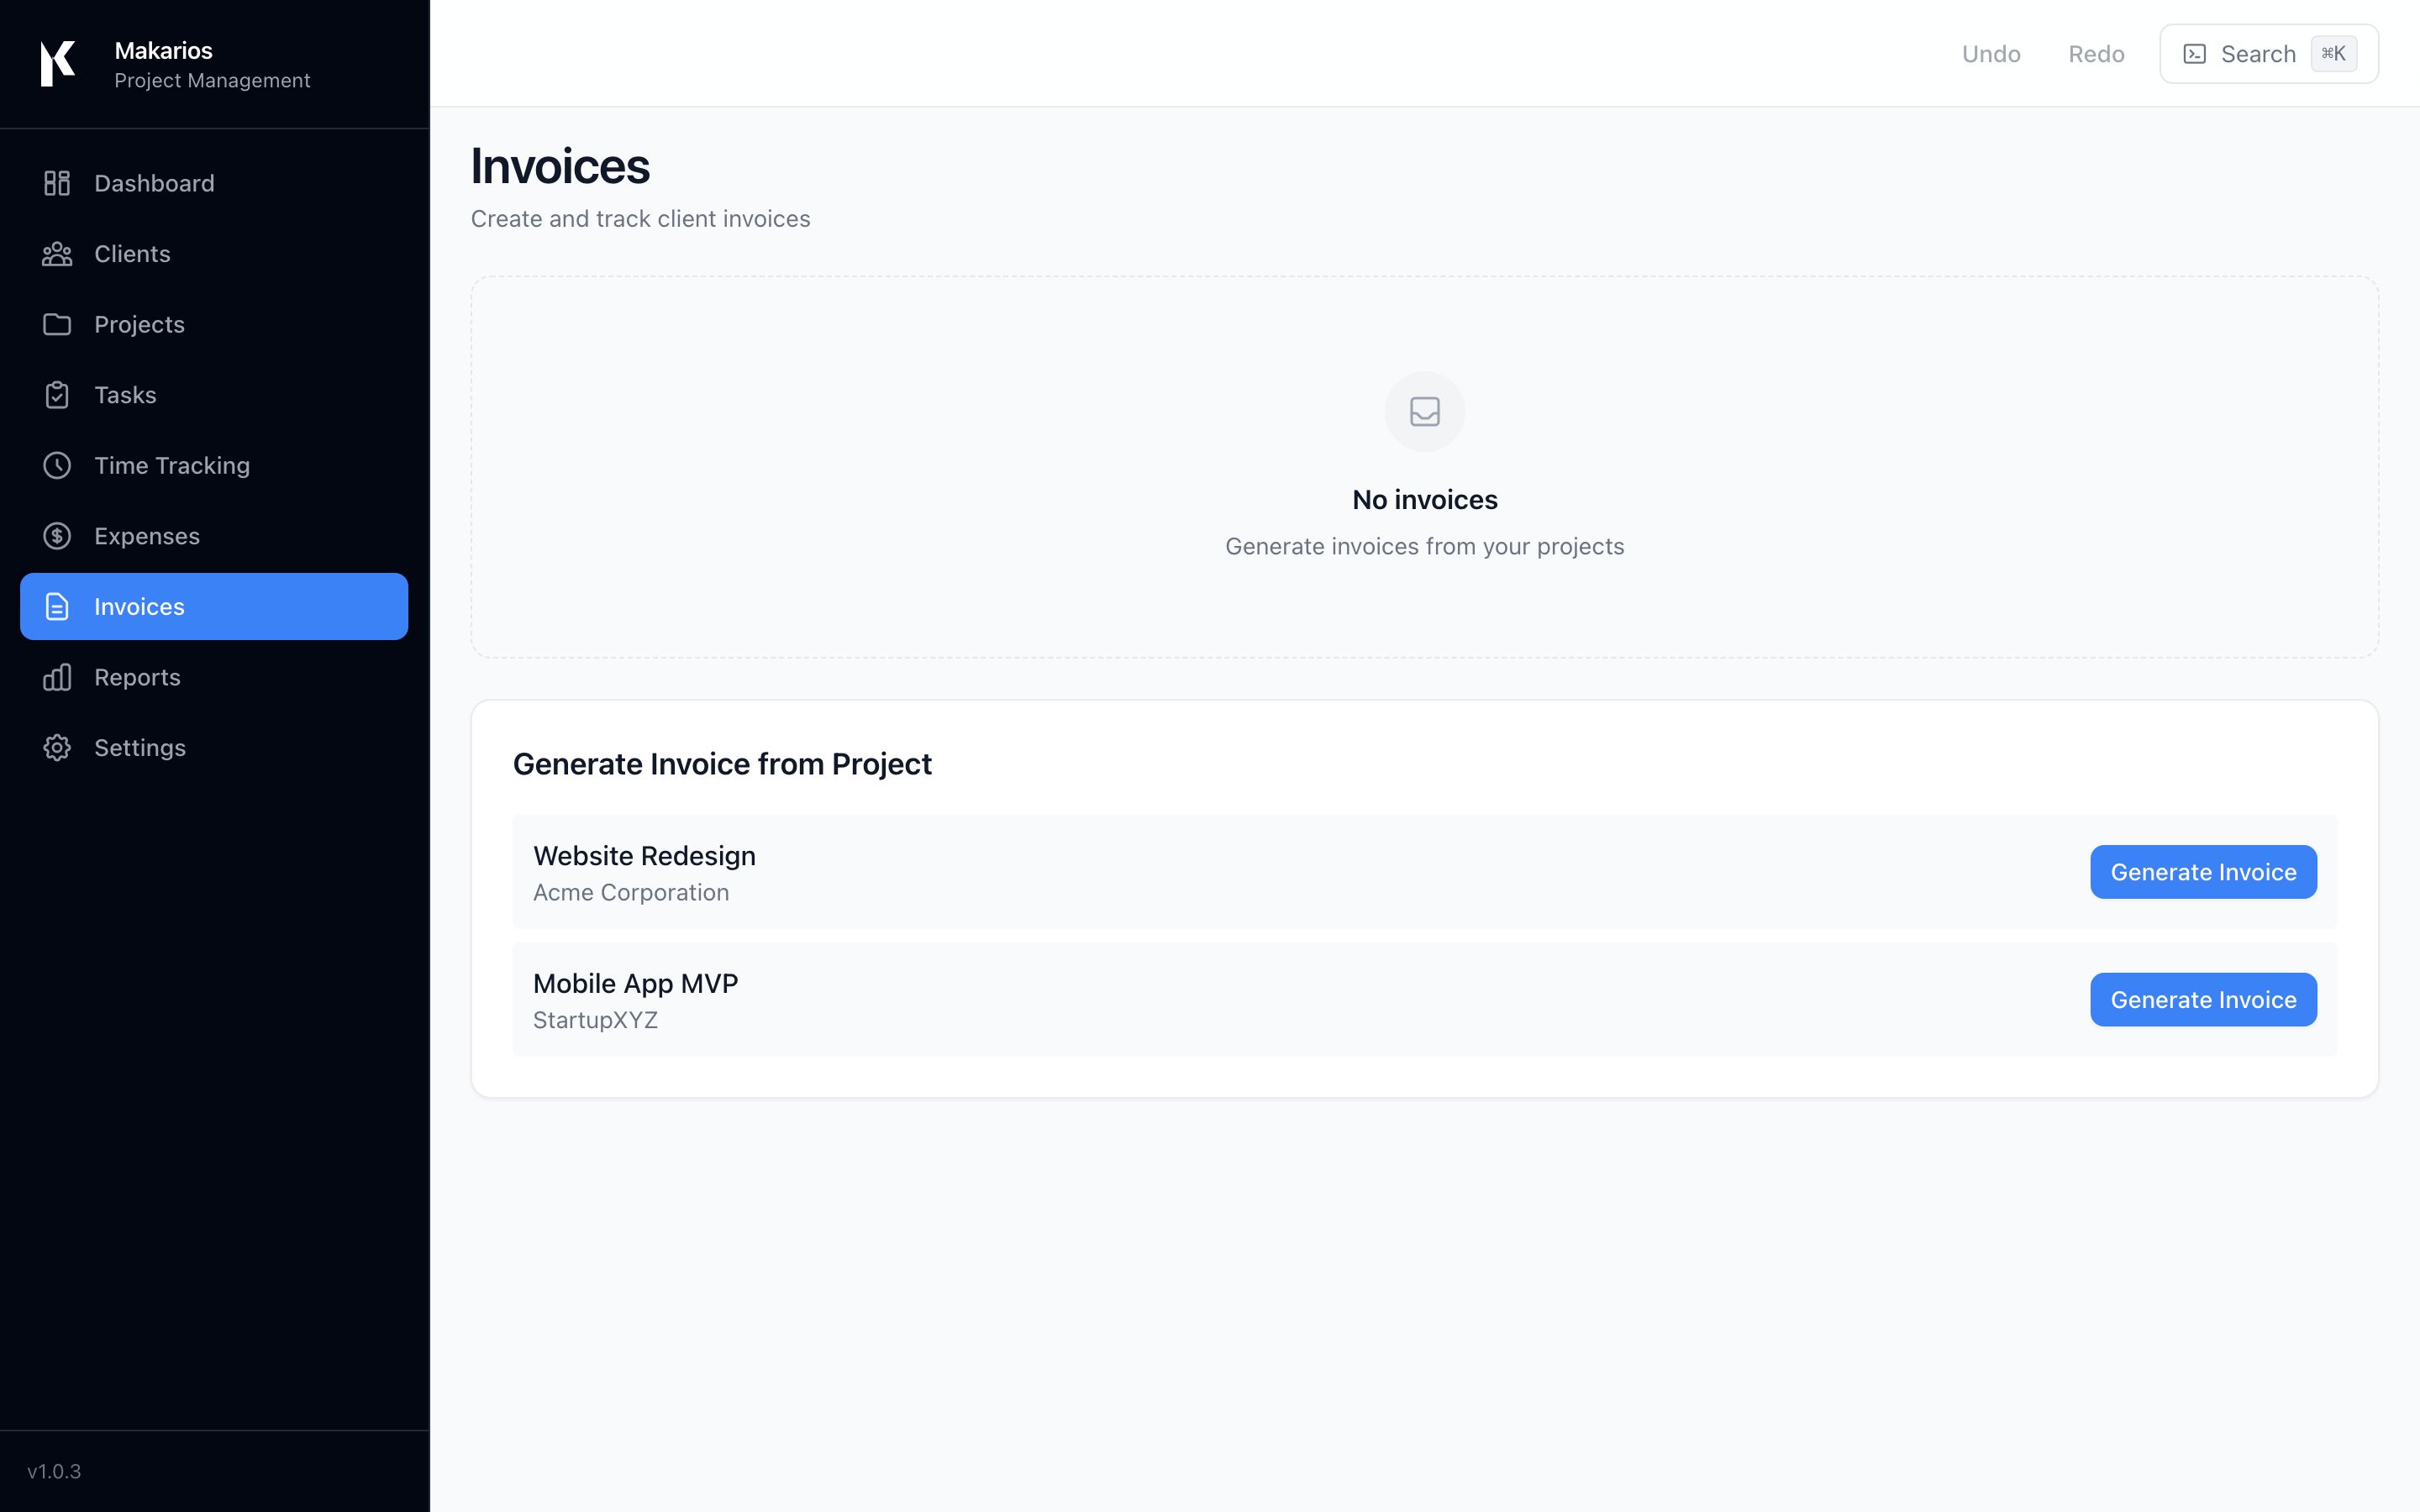Click the v1.0.3 version label

[x=54, y=1471]
